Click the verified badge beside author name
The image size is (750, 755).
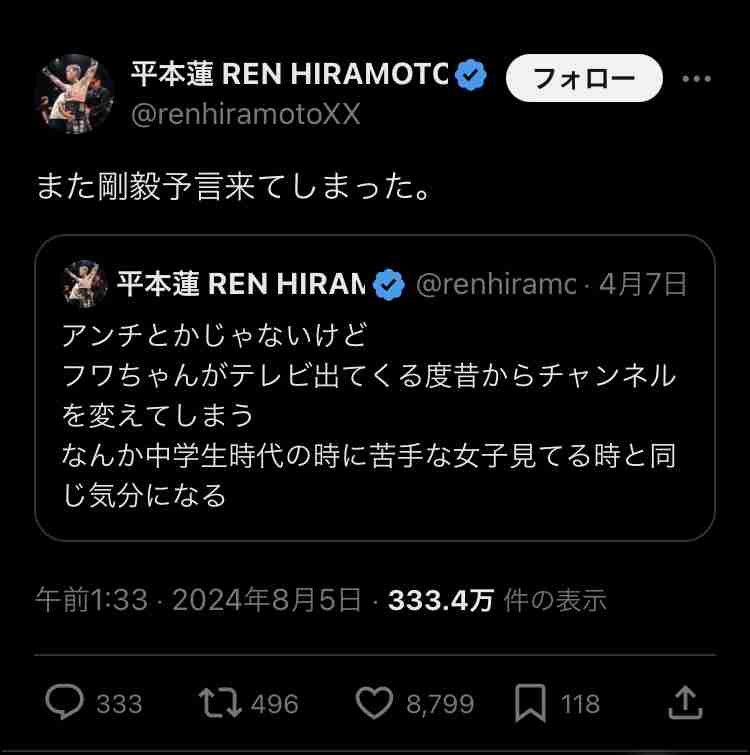pyautogui.click(x=472, y=75)
